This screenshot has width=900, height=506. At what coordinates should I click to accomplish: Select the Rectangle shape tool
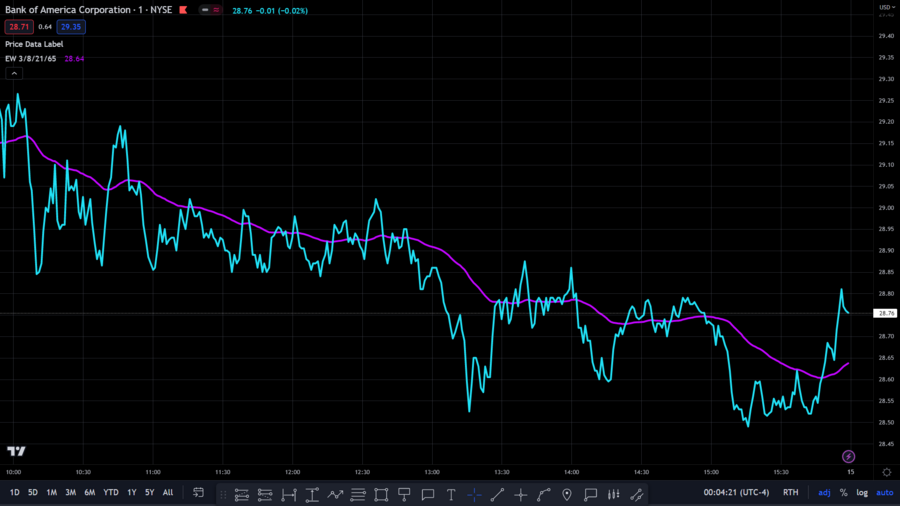pos(381,495)
